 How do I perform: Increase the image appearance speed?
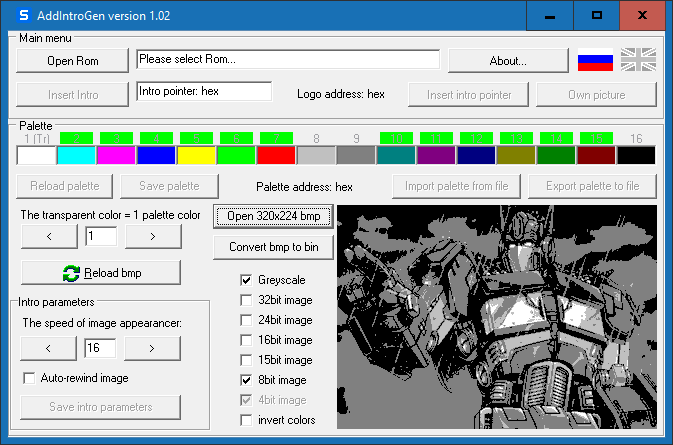tap(152, 348)
